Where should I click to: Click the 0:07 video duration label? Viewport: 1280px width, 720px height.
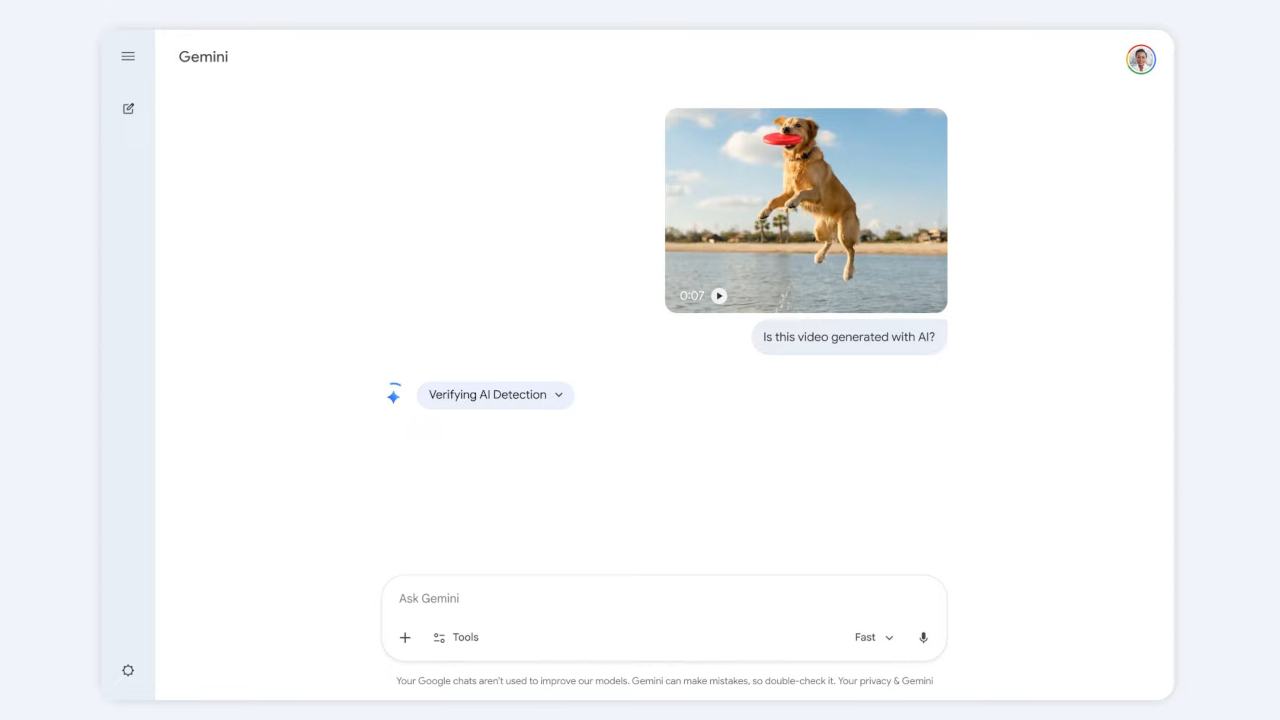pos(691,296)
